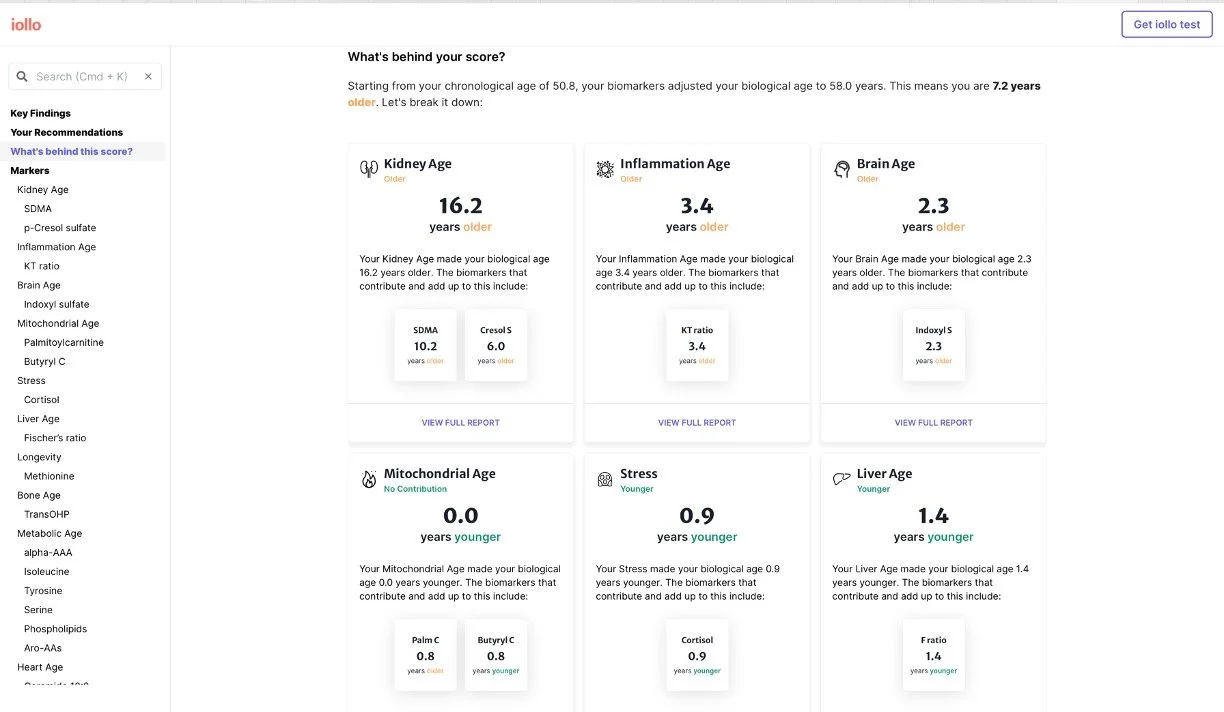Click the Mitochondrial Age flame icon
1224x712 pixels.
coord(368,480)
